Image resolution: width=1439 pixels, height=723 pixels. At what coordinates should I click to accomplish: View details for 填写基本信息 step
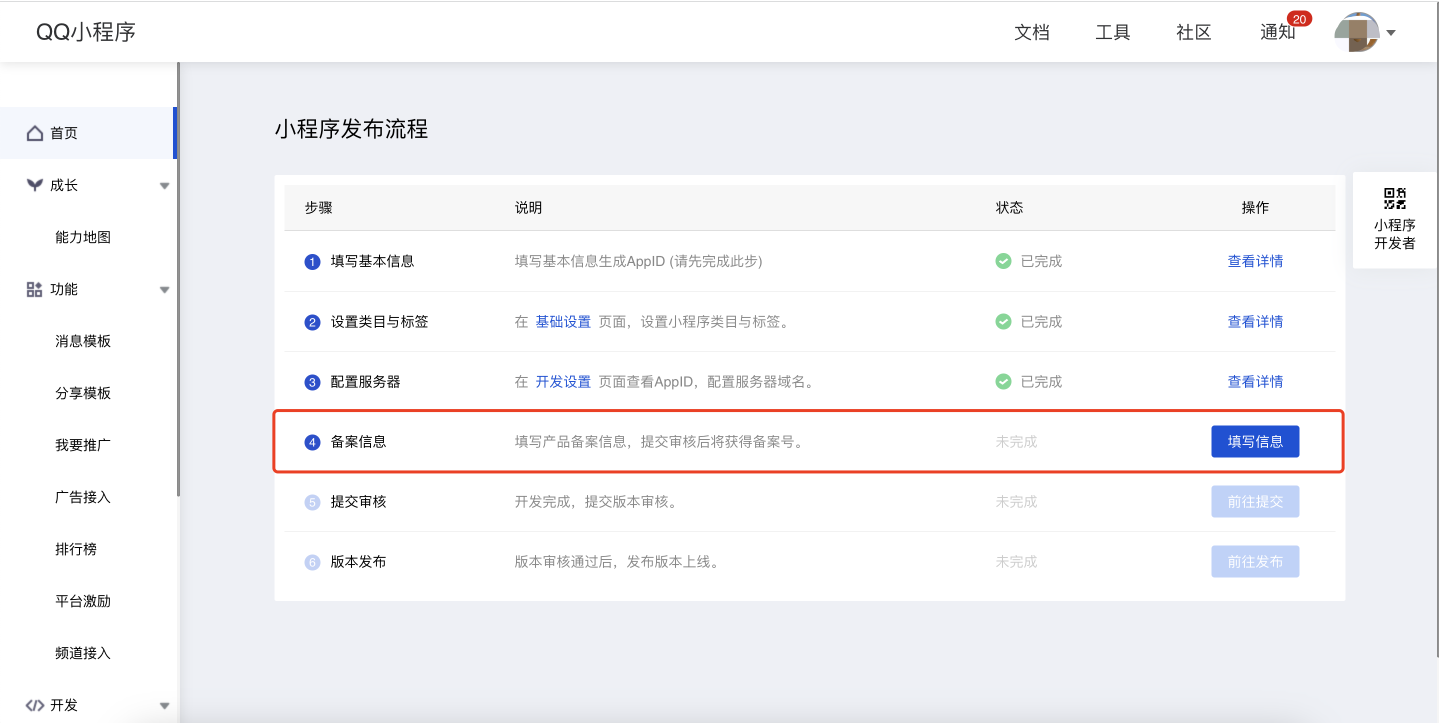[1255, 261]
